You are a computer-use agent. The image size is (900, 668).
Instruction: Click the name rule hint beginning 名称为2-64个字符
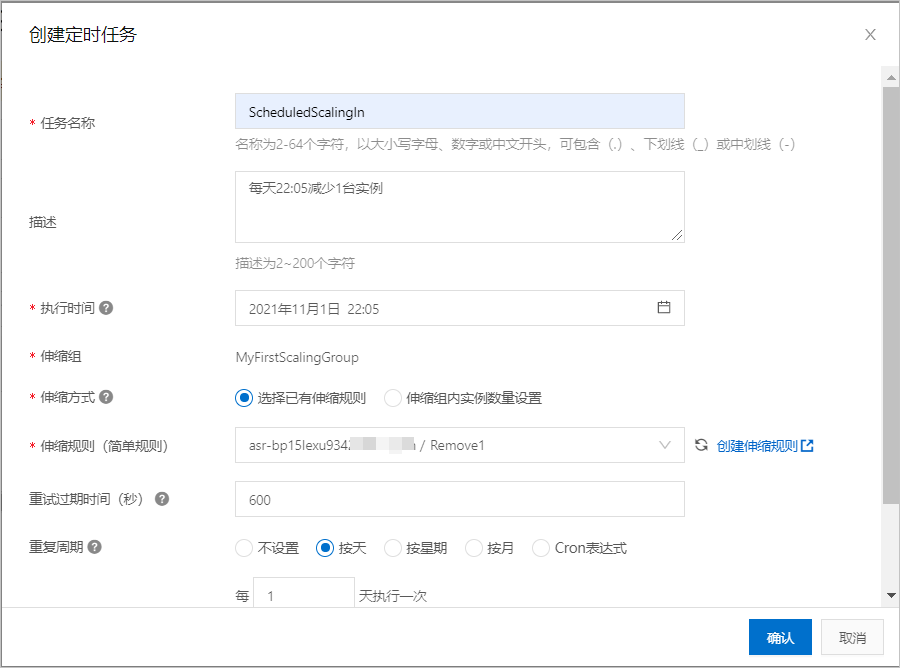click(x=515, y=144)
